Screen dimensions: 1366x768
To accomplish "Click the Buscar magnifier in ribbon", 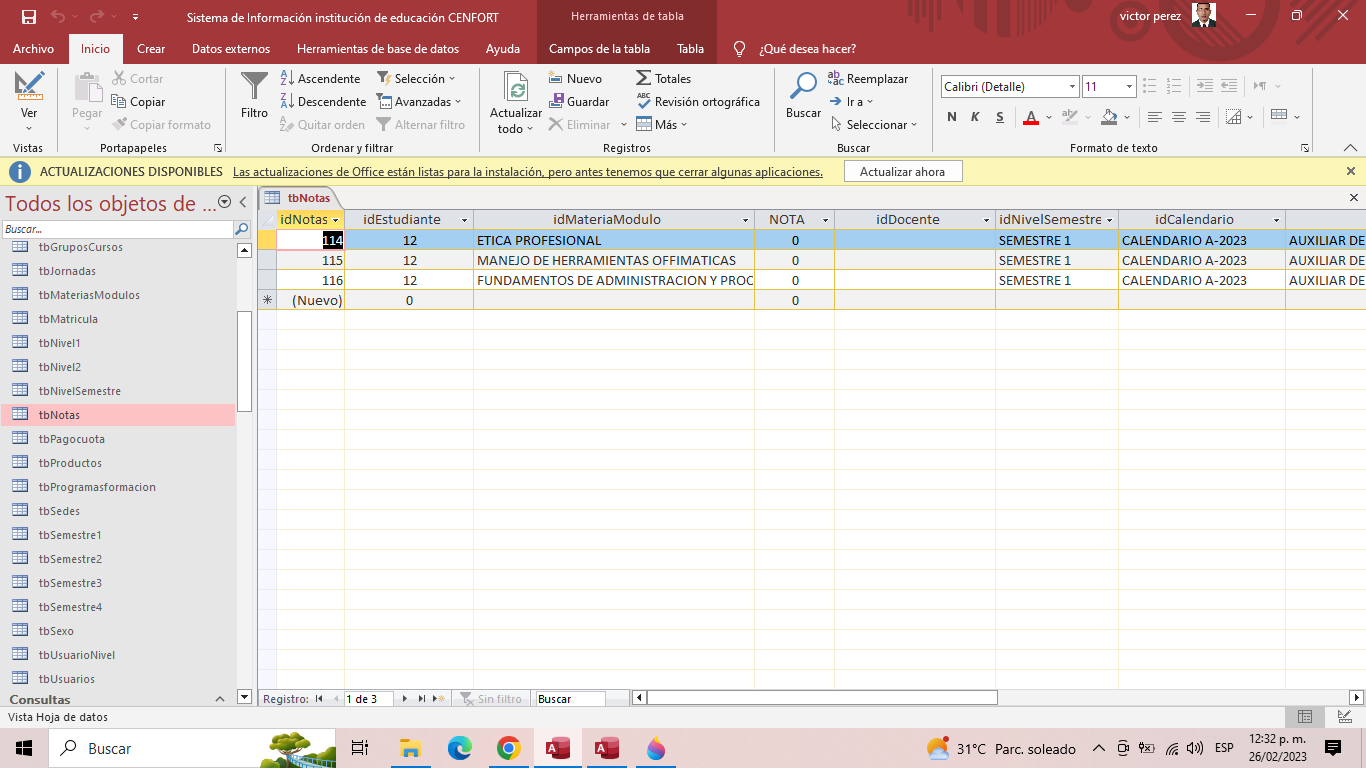I will [x=803, y=88].
